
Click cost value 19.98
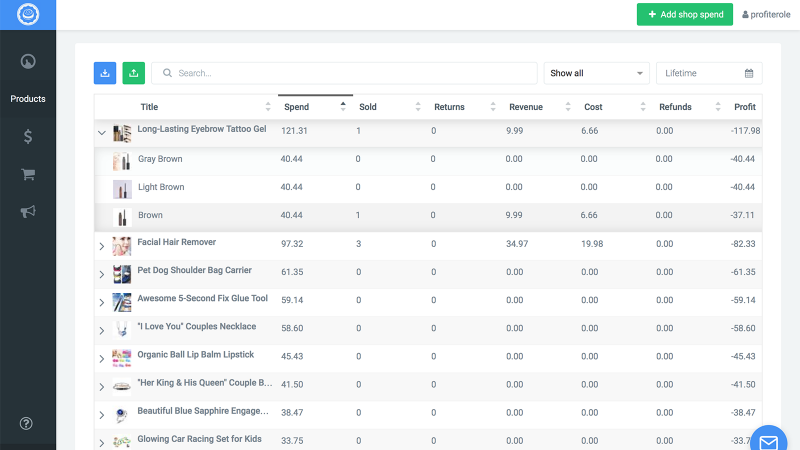pos(592,244)
